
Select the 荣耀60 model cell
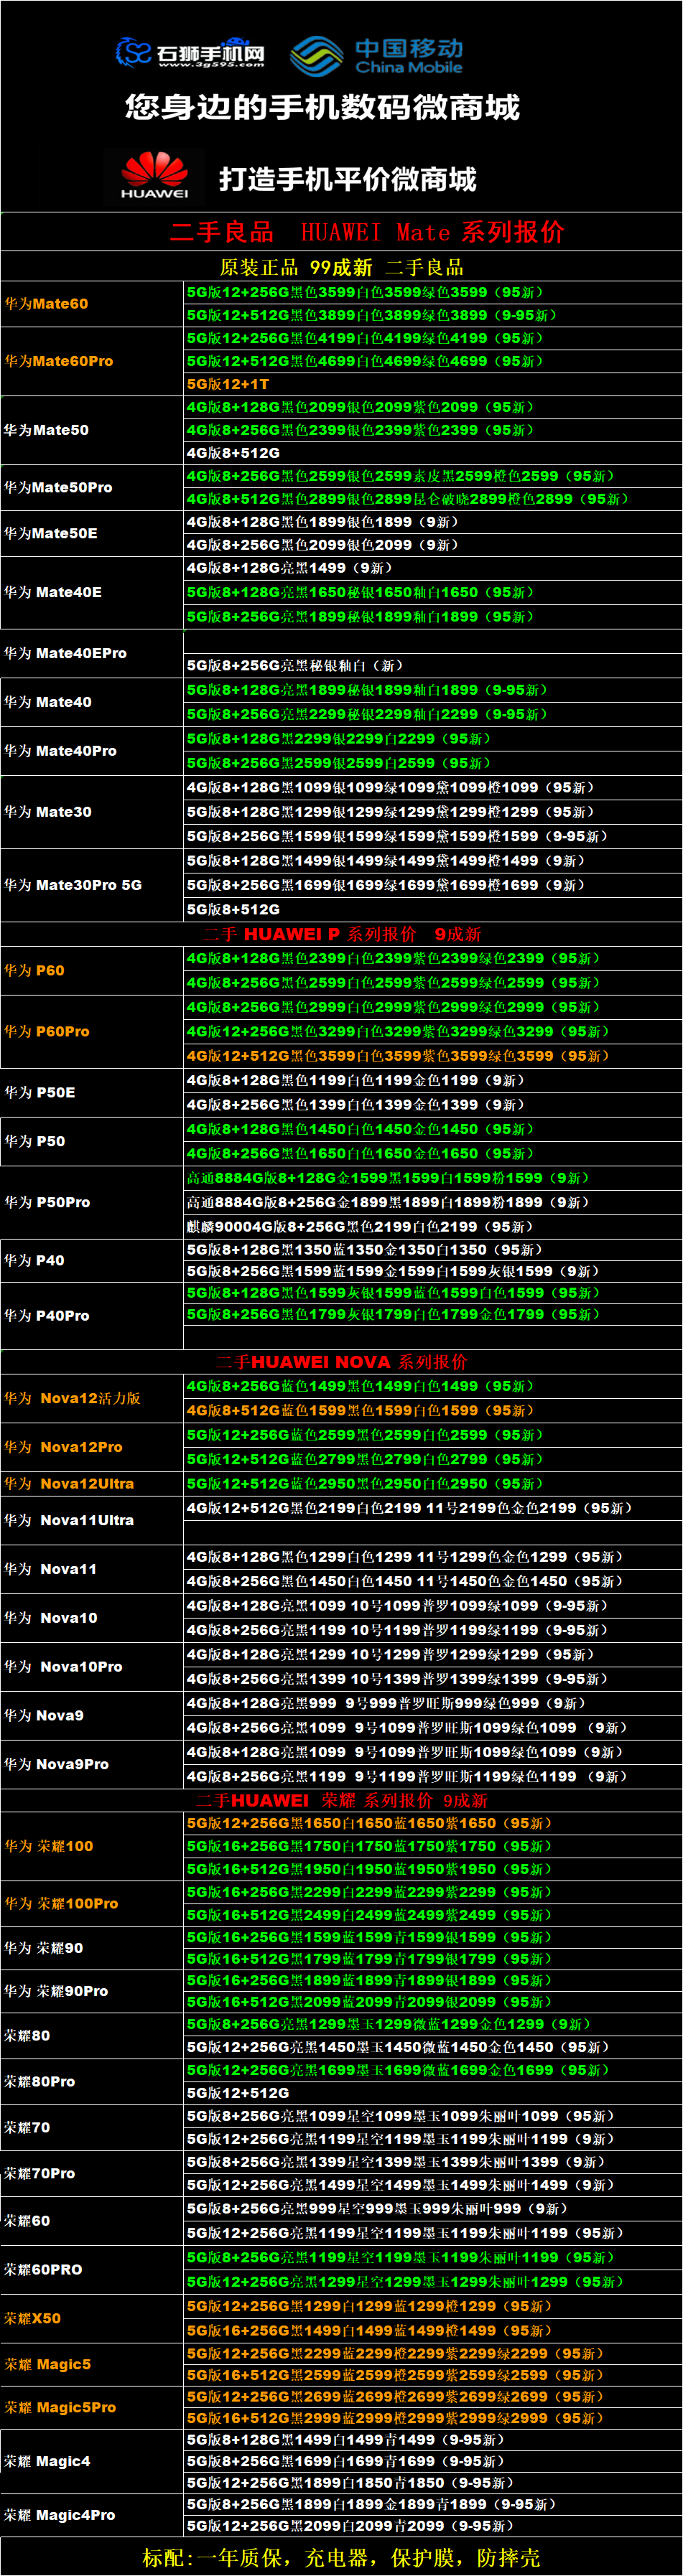click(91, 2220)
